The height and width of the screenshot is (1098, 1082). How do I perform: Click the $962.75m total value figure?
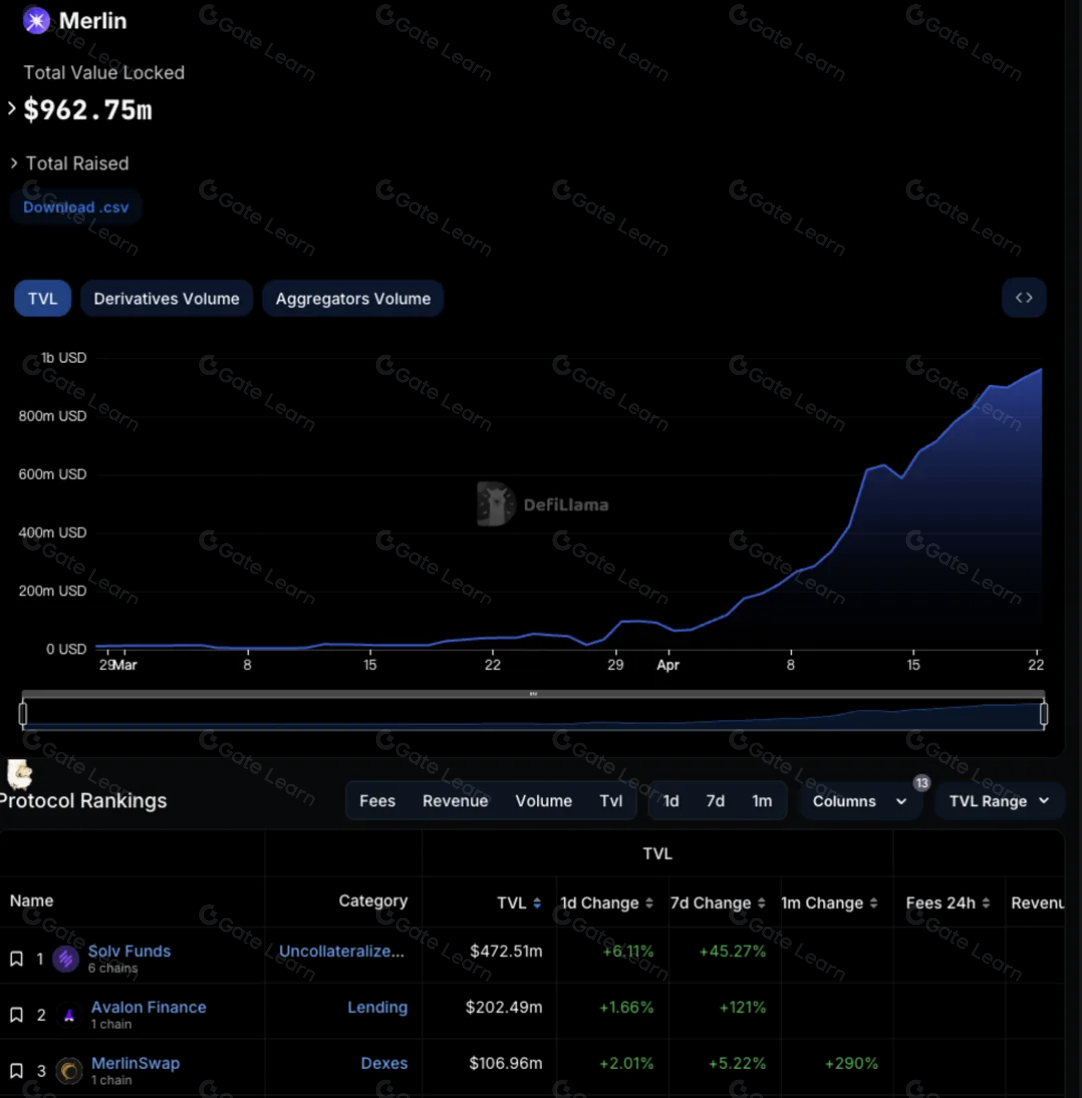[88, 109]
